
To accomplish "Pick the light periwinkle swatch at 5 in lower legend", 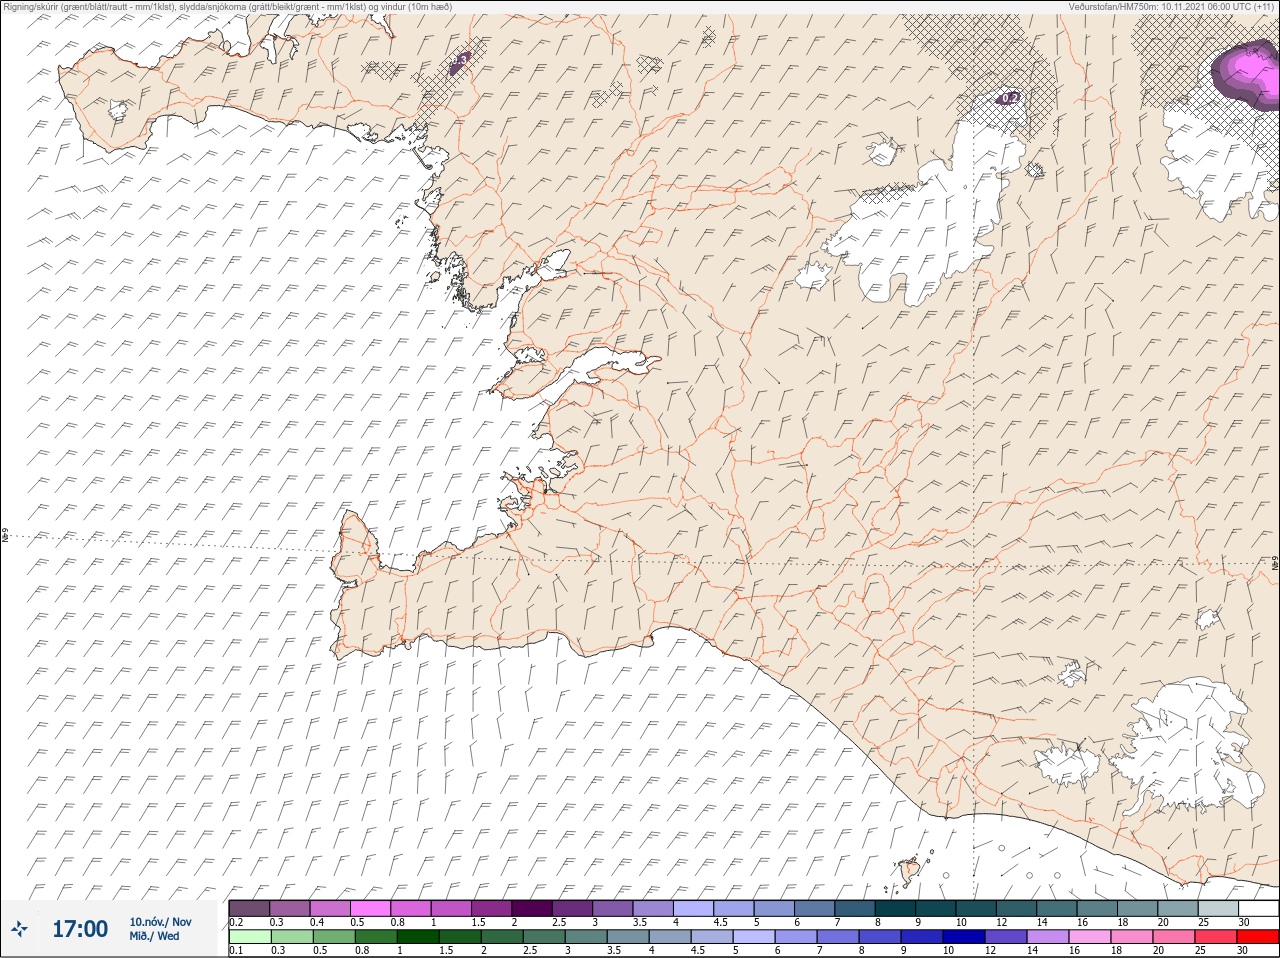I will tap(753, 937).
